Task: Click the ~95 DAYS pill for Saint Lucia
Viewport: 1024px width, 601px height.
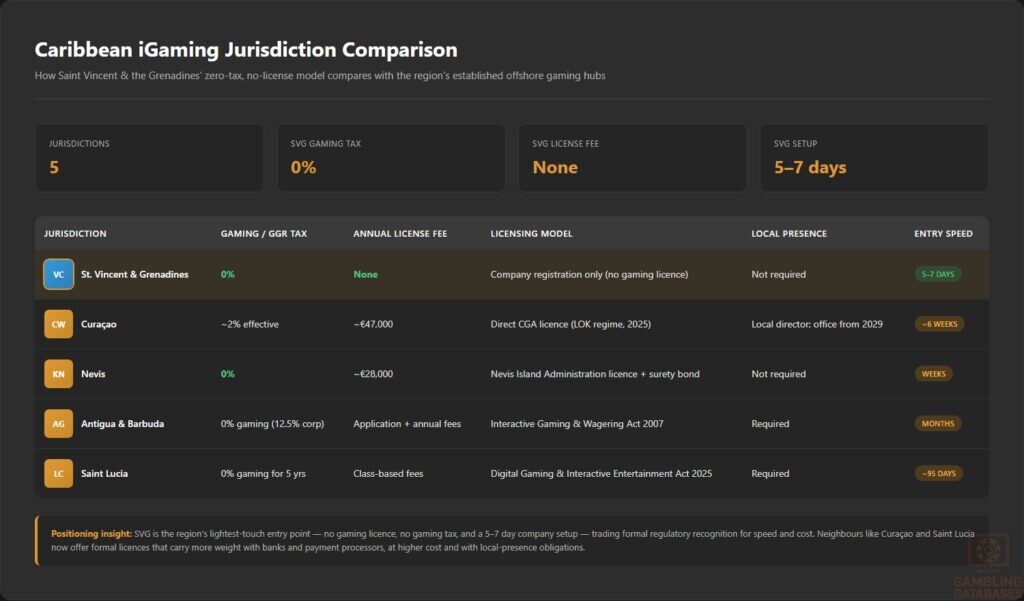Action: [938, 474]
